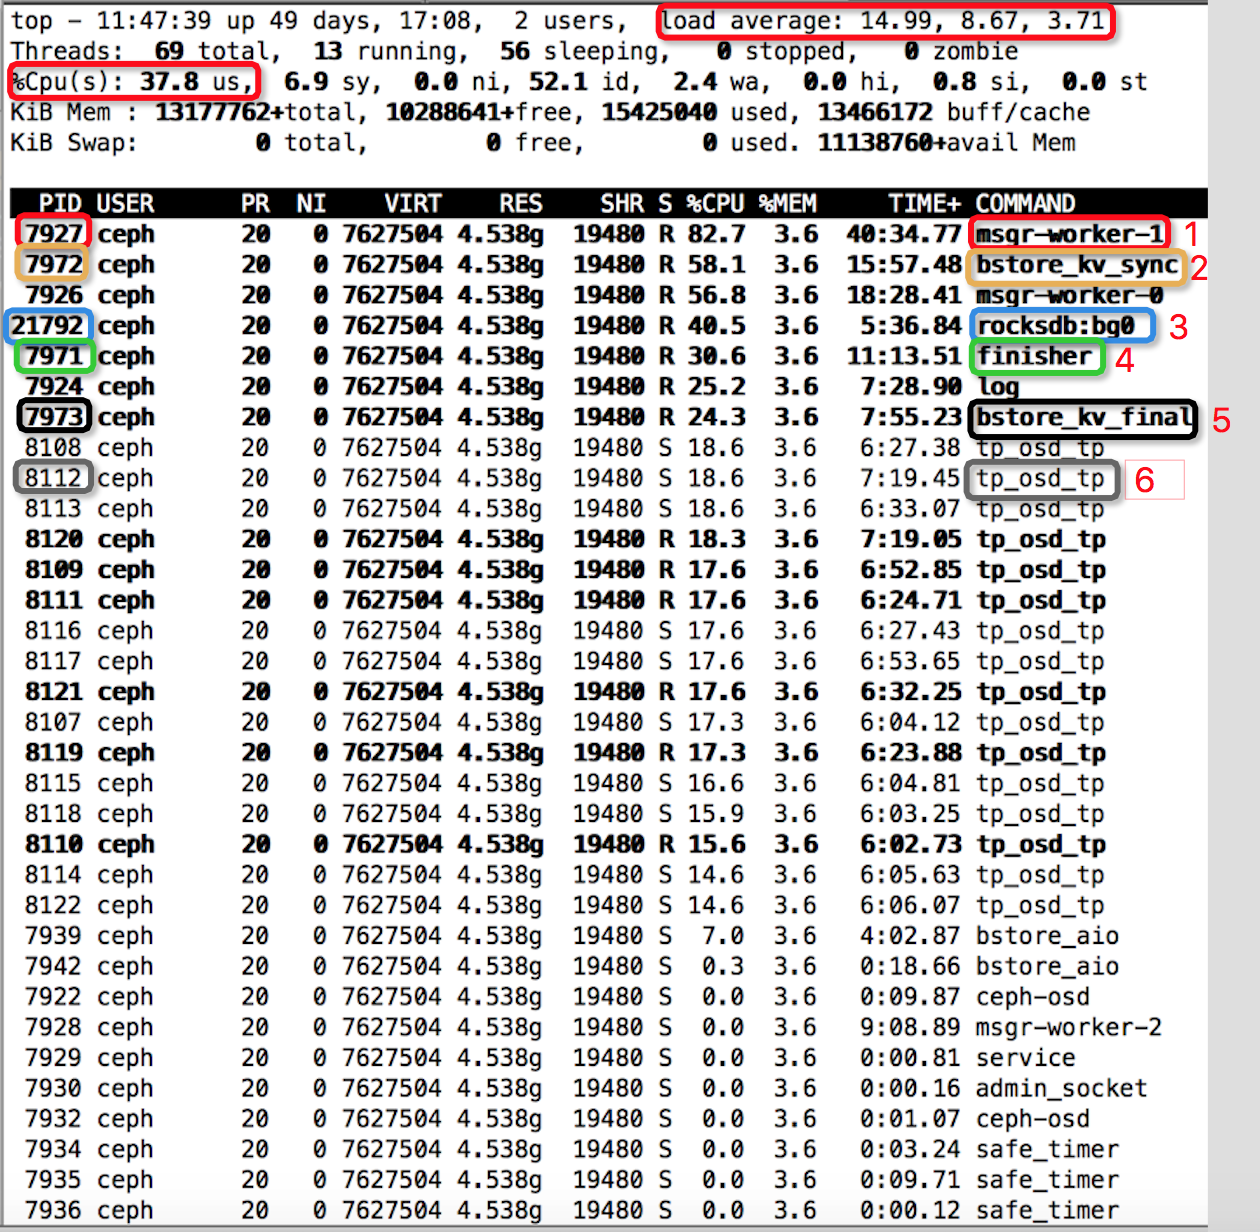
Task: Select PID 21792 in blue box
Action: 48,326
